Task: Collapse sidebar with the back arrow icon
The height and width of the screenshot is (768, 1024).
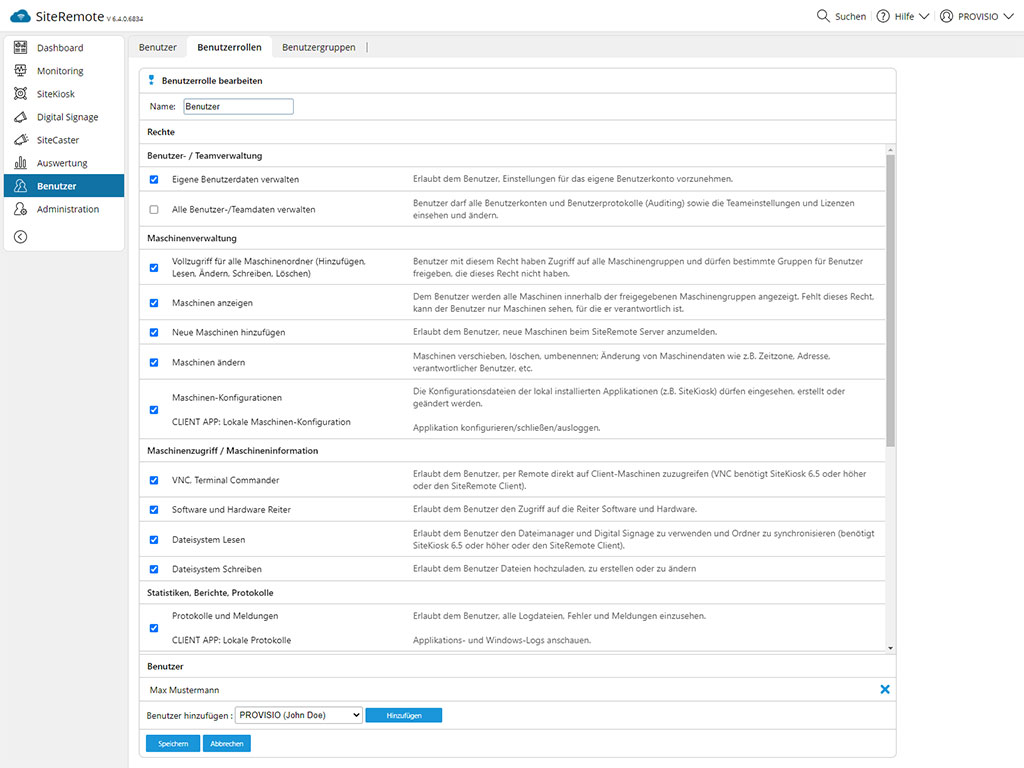Action: (20, 237)
